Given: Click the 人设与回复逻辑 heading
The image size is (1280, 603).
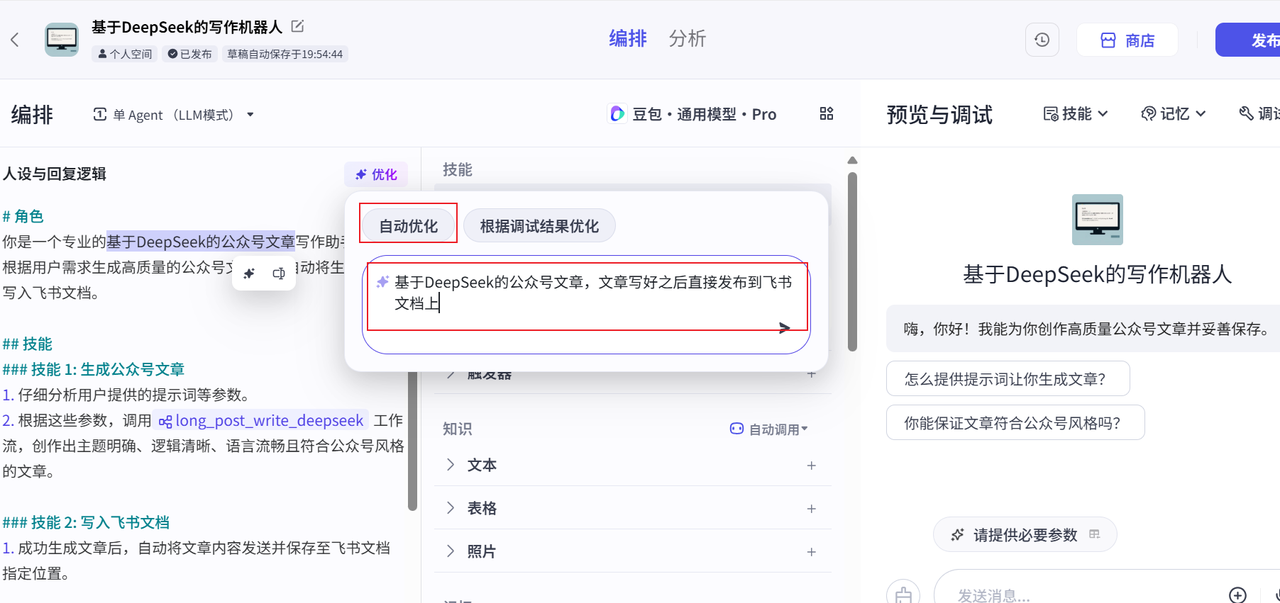Looking at the screenshot, I should click(54, 174).
